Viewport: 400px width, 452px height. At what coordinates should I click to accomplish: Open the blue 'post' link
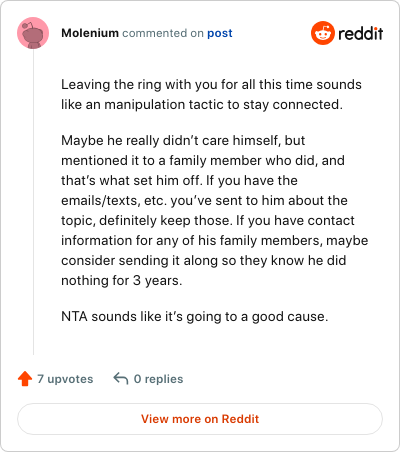click(x=220, y=33)
